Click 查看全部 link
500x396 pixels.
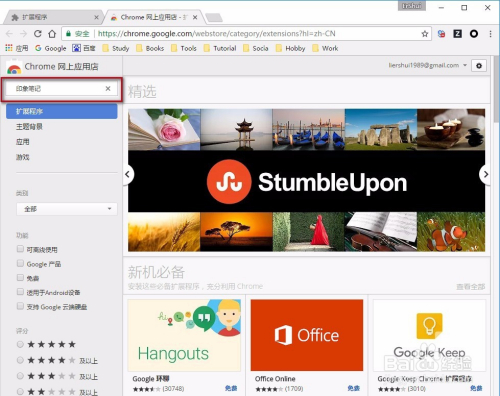click(x=471, y=287)
